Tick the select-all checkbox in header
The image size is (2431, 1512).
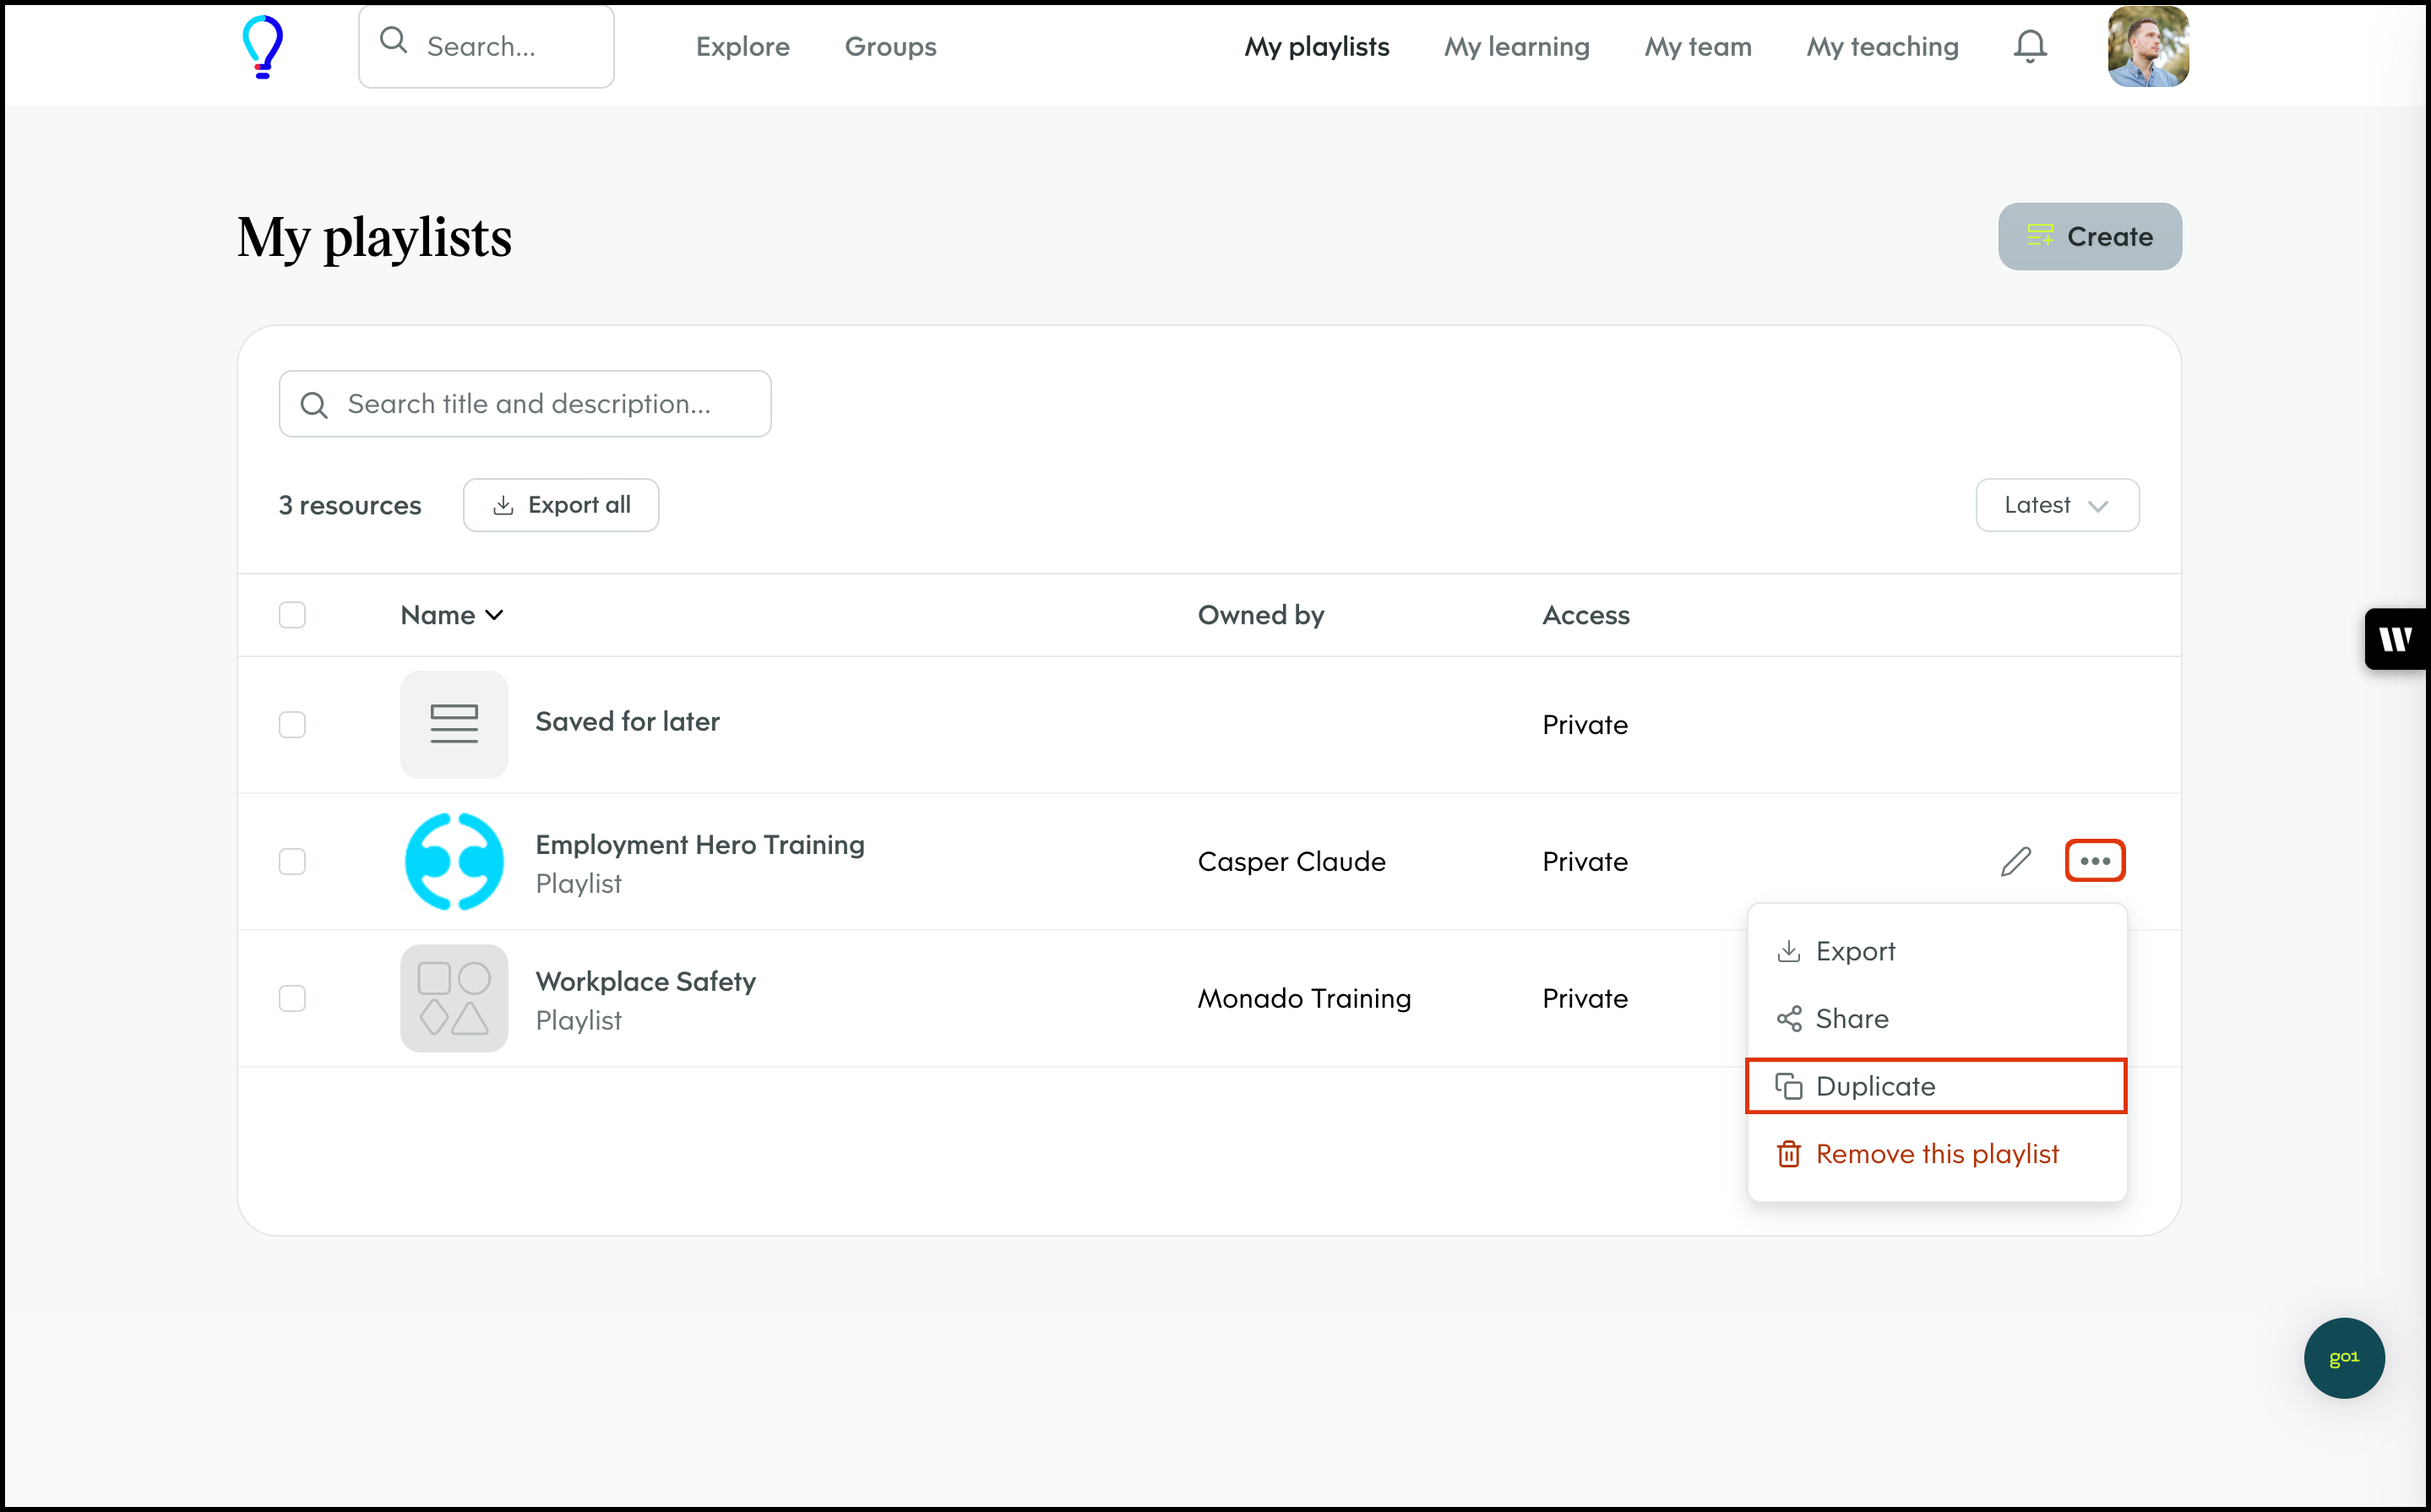click(292, 615)
